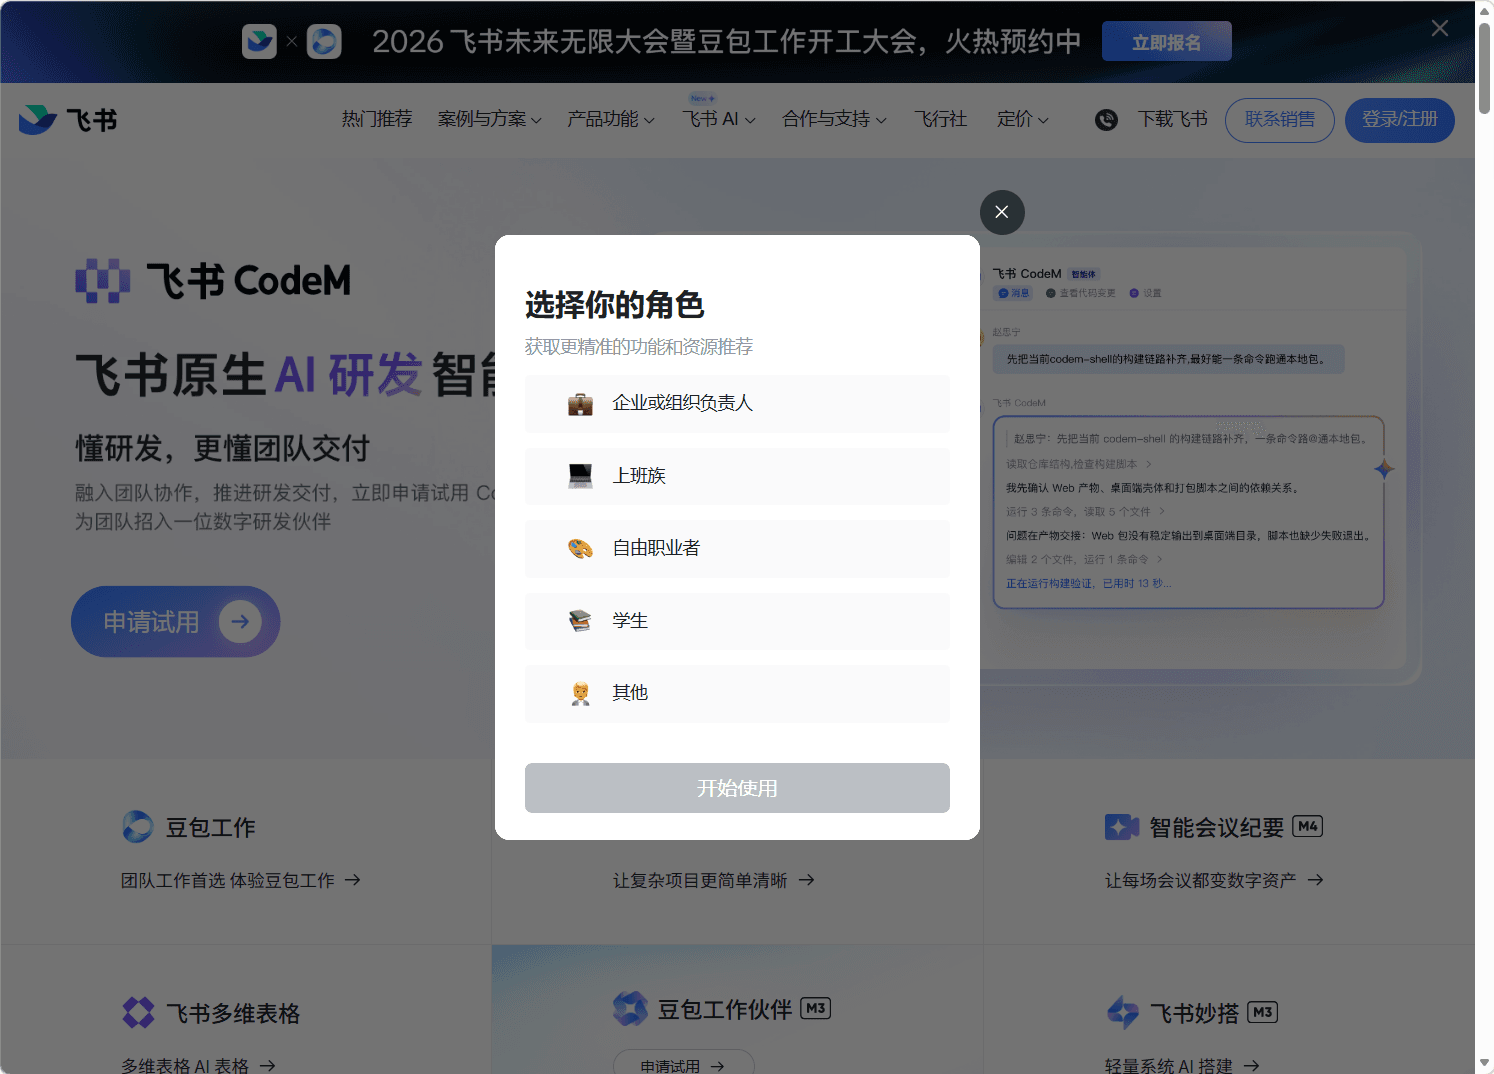Screen dimensions: 1494x1074
Task: Click 设置 tab in CodeM preview
Action: [x=1146, y=293]
